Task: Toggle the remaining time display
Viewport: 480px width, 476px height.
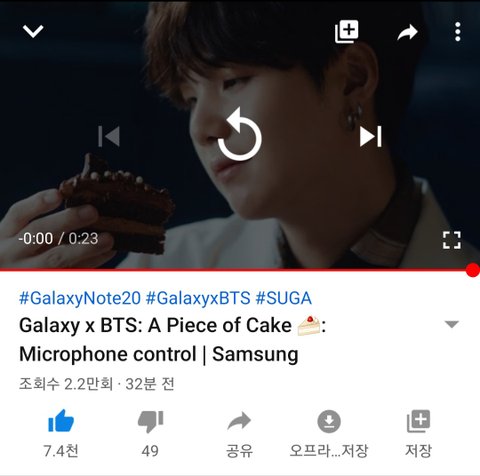Action: (x=58, y=239)
